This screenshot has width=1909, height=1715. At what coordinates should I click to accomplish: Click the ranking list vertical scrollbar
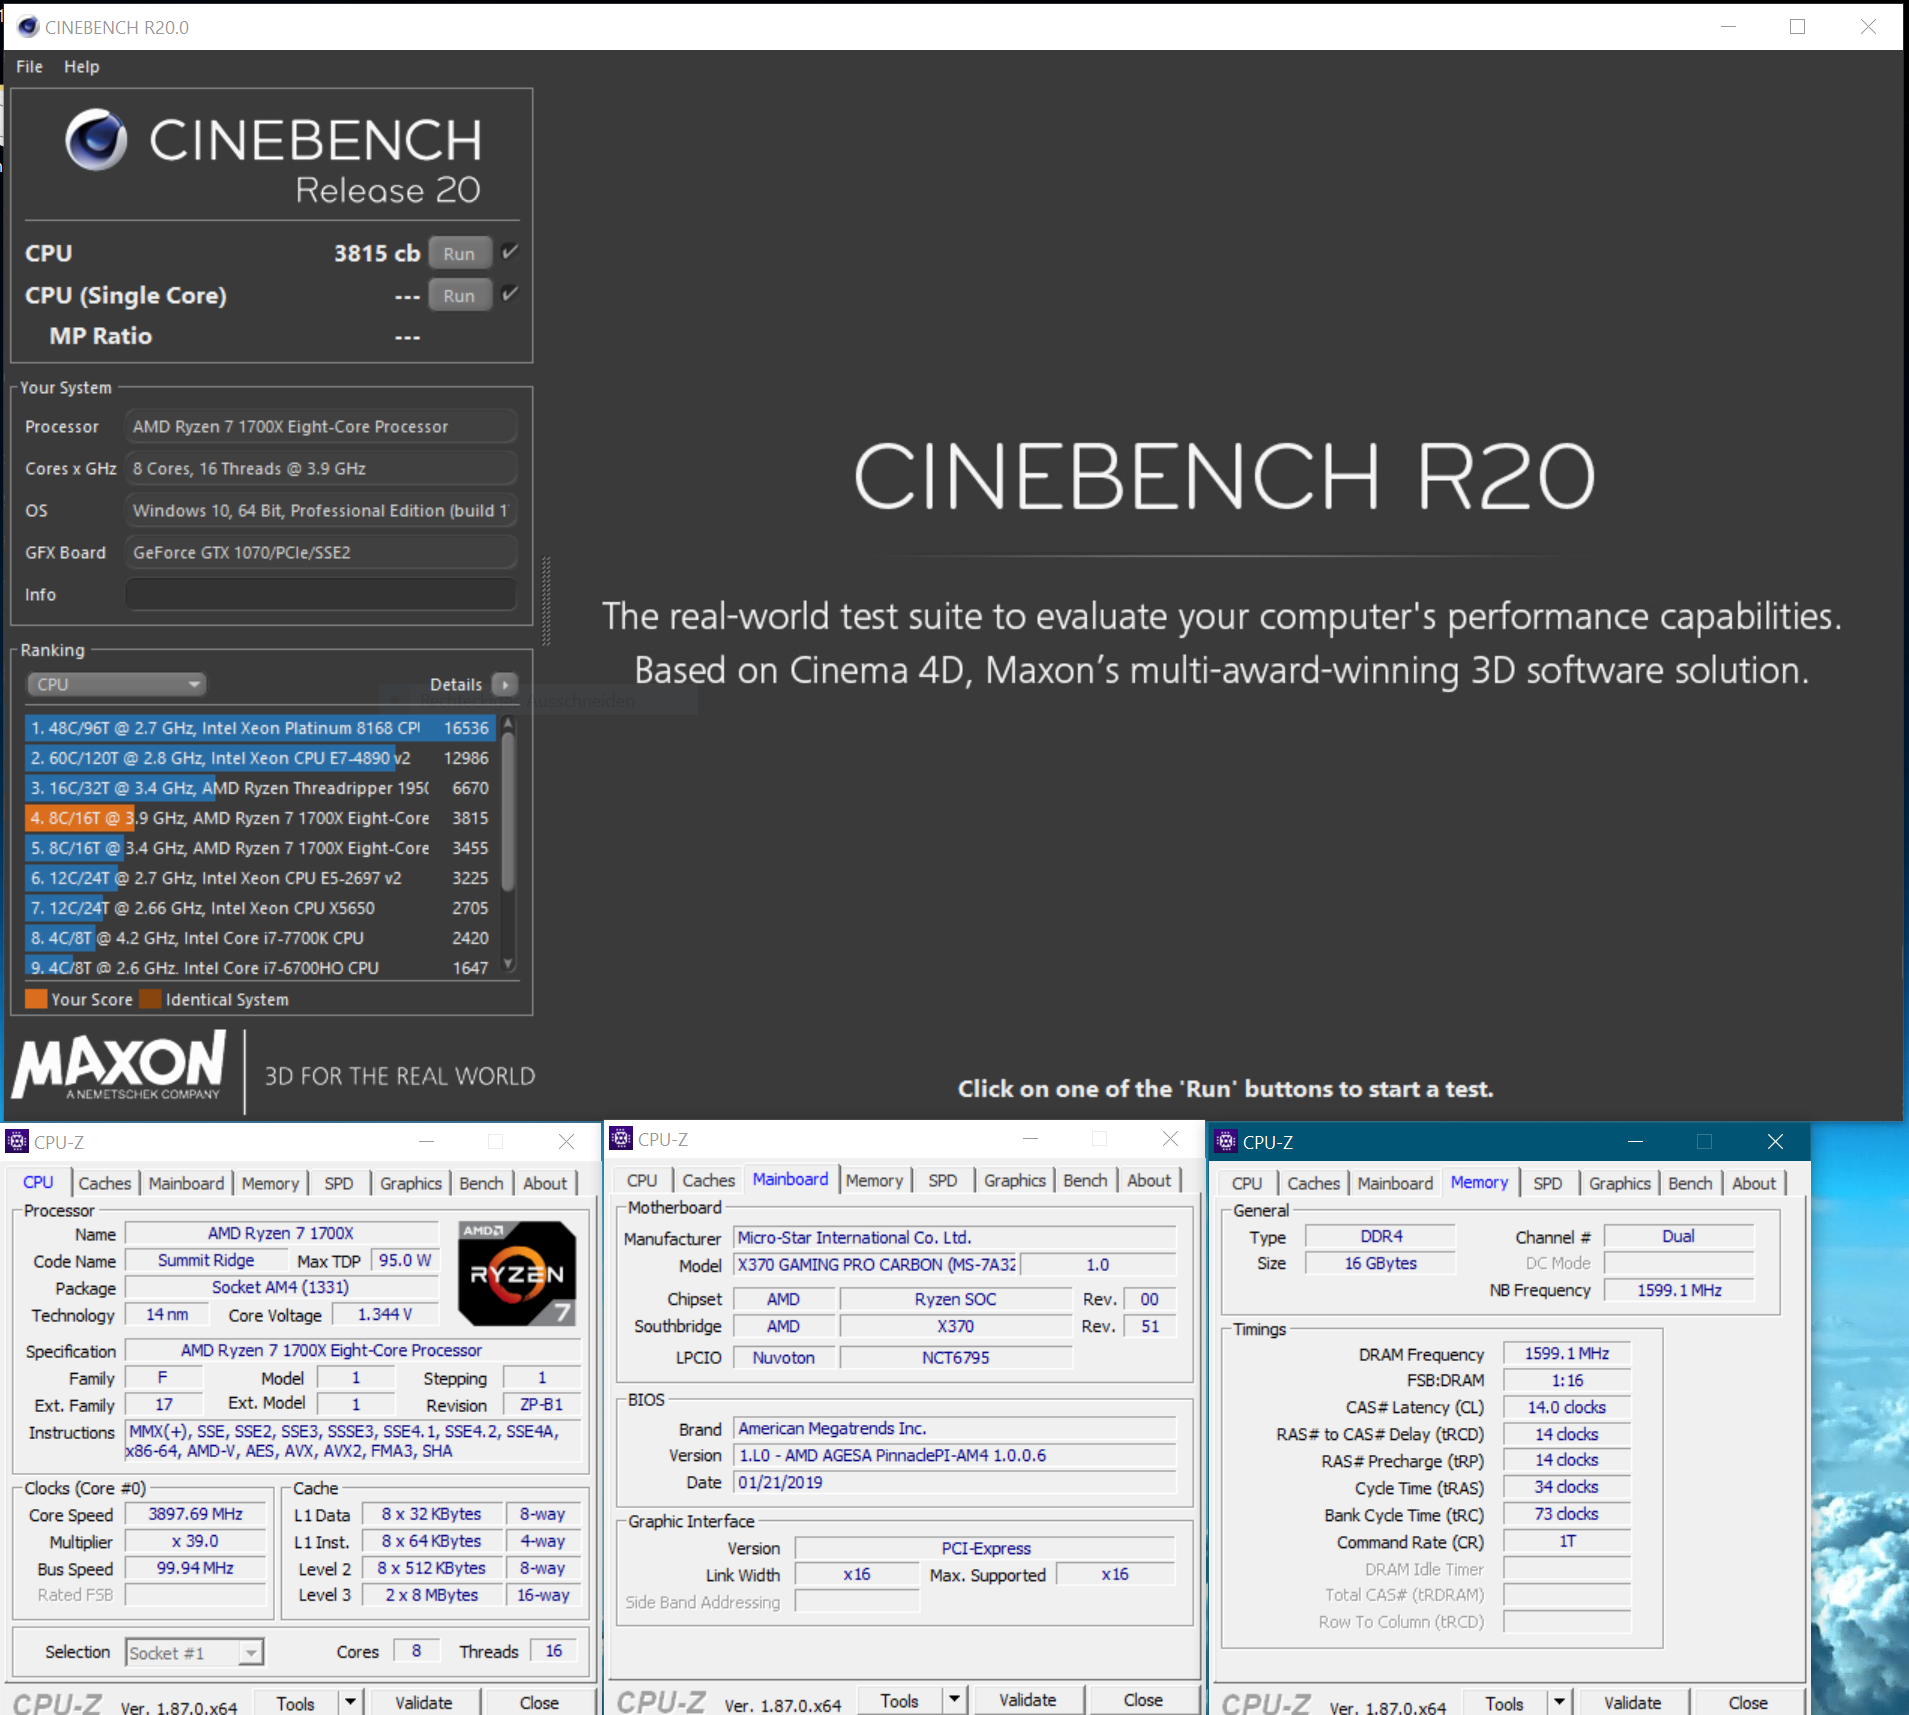click(508, 842)
